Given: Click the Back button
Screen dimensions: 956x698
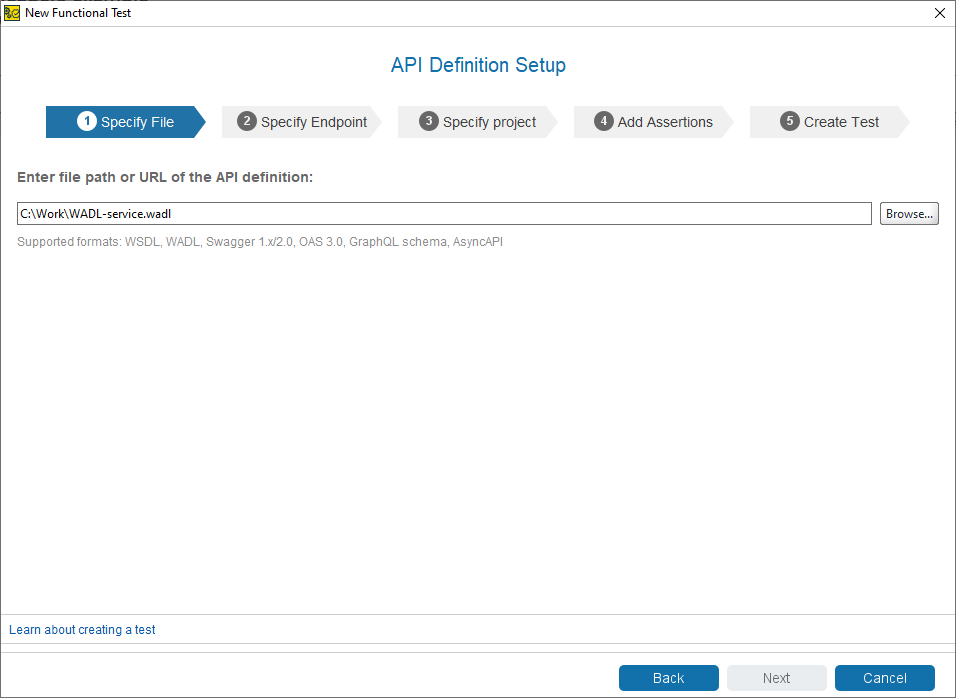Looking at the screenshot, I should tap(669, 678).
